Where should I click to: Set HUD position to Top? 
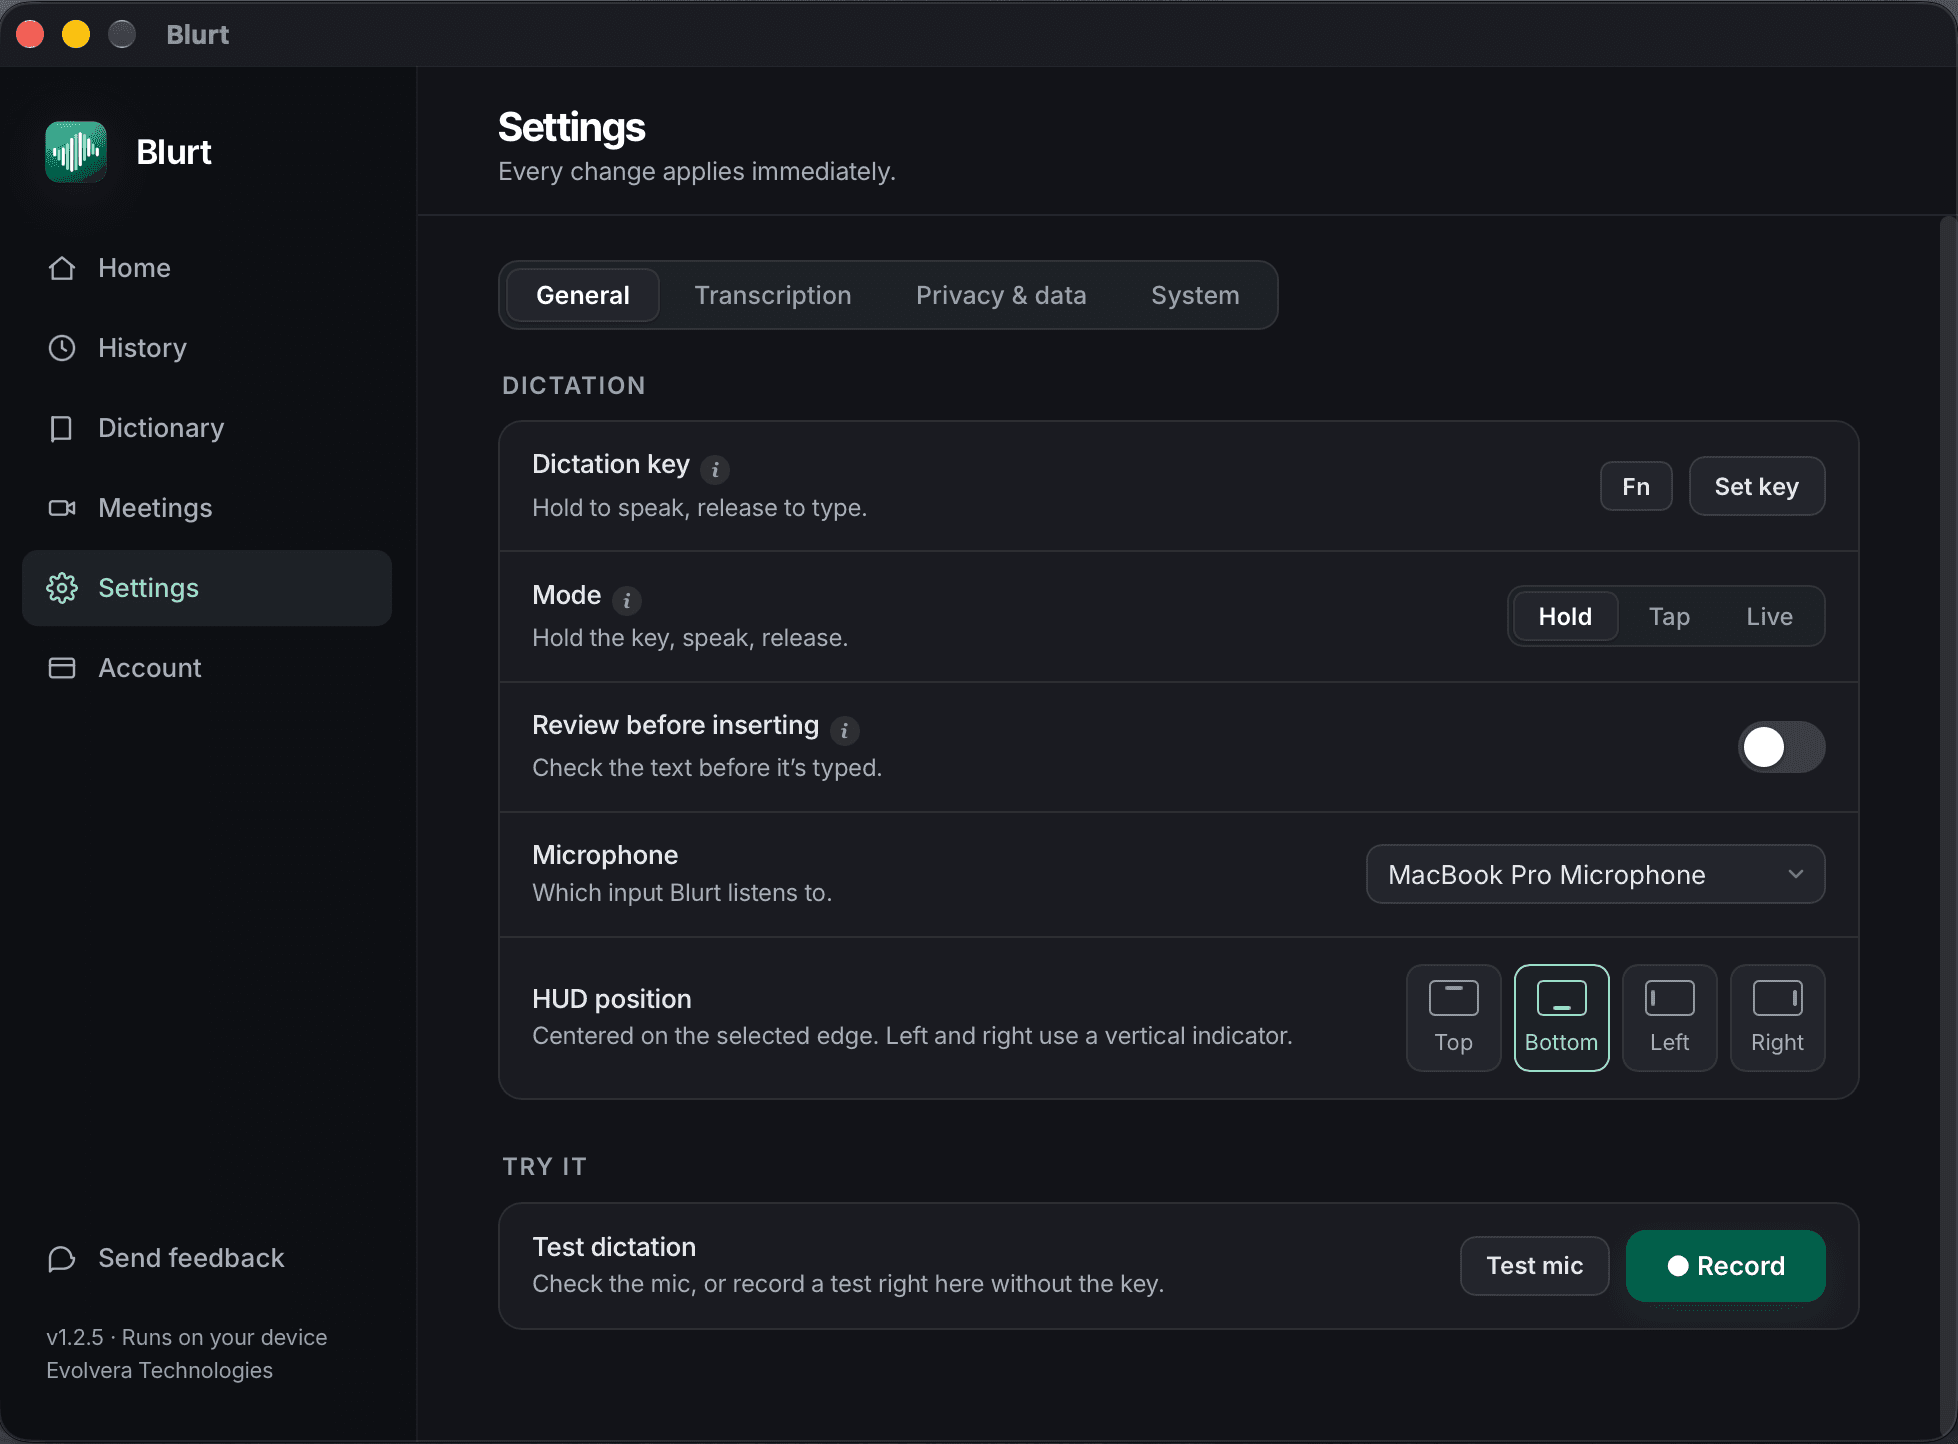(1454, 1018)
